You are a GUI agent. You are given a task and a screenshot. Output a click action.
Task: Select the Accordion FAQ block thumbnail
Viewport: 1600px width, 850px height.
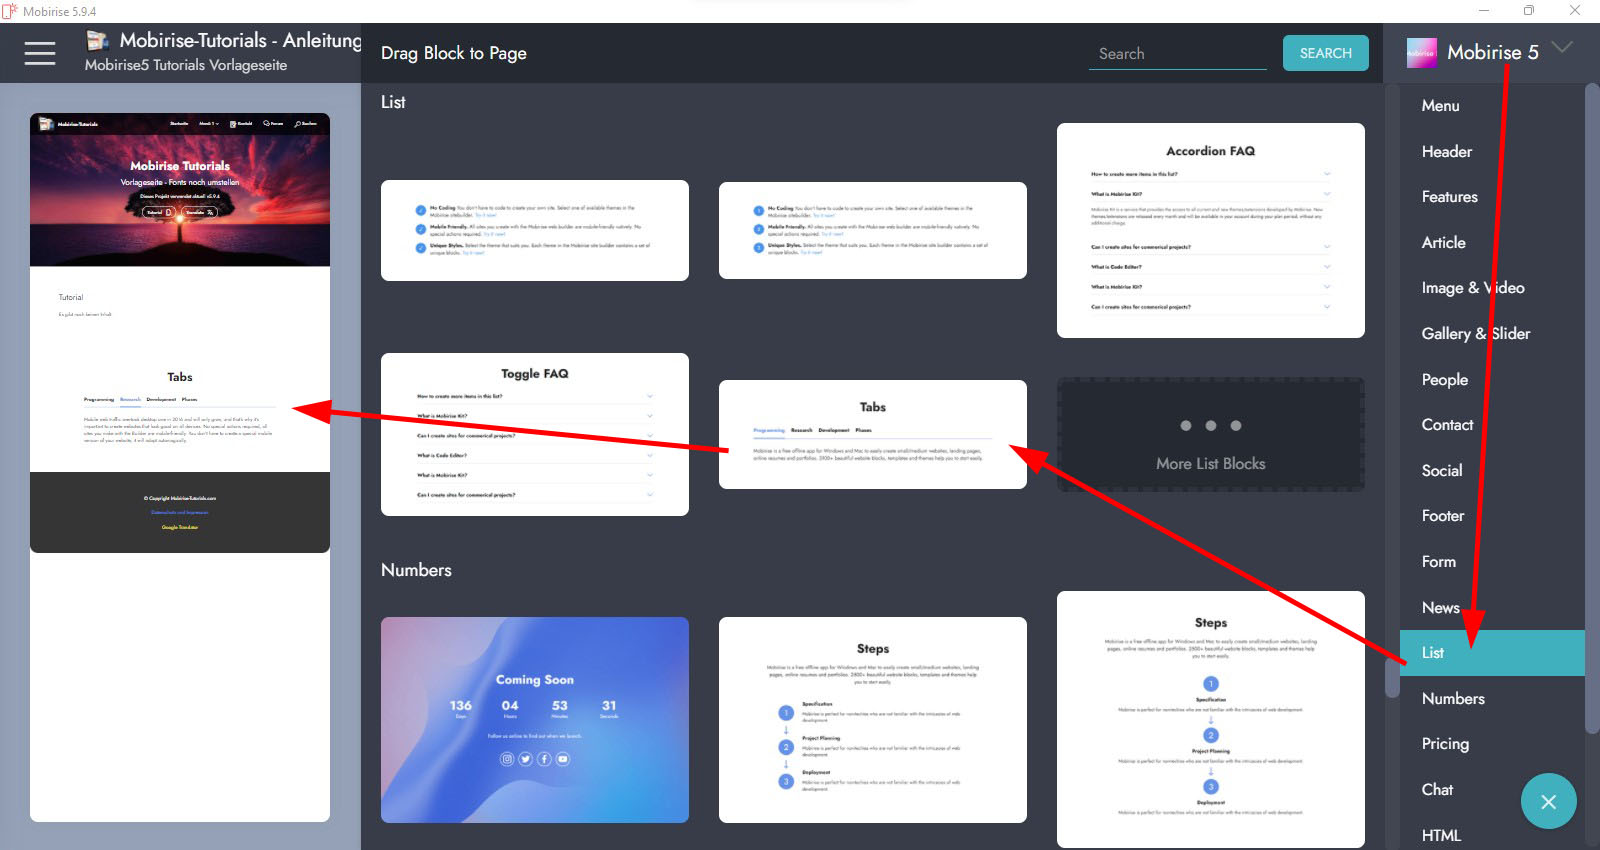tap(1210, 230)
